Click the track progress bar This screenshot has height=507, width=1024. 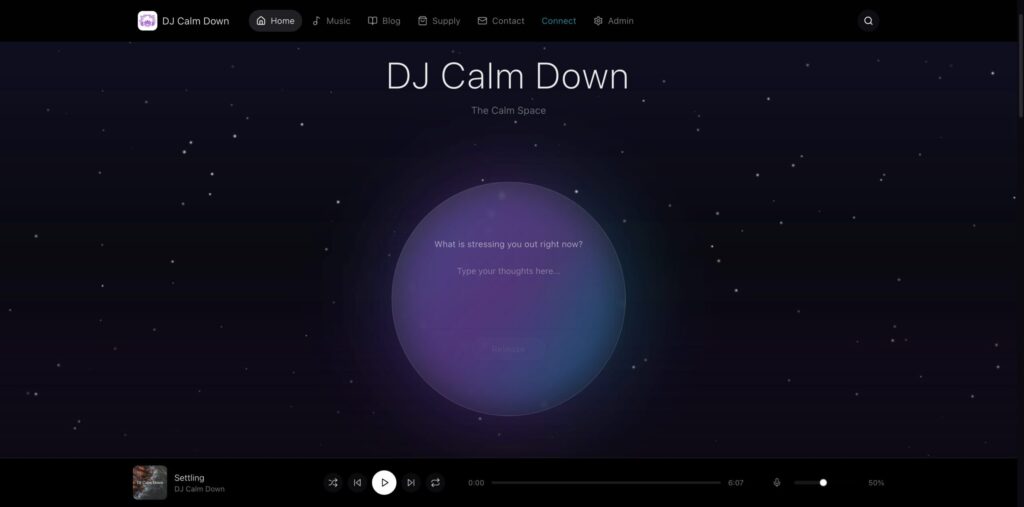point(606,483)
